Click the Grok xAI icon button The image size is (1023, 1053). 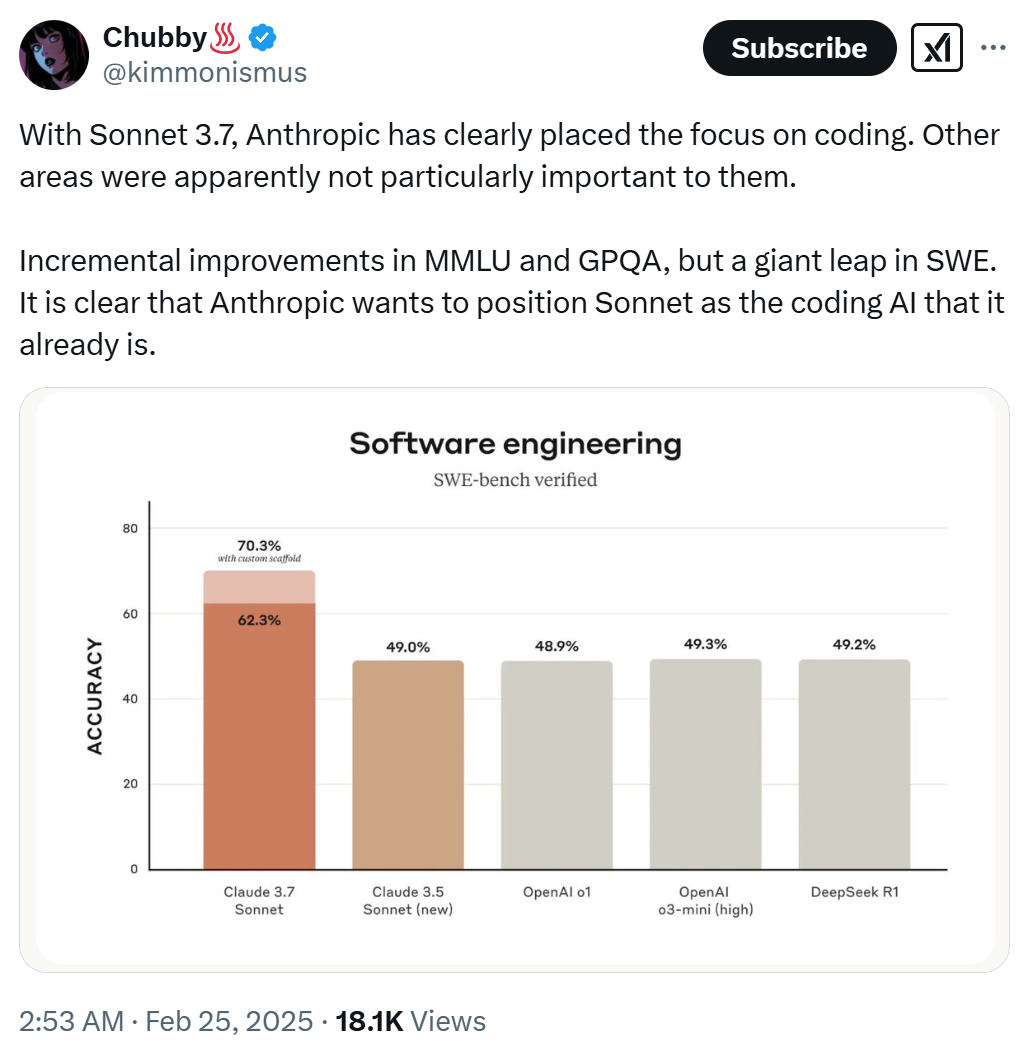(x=936, y=48)
